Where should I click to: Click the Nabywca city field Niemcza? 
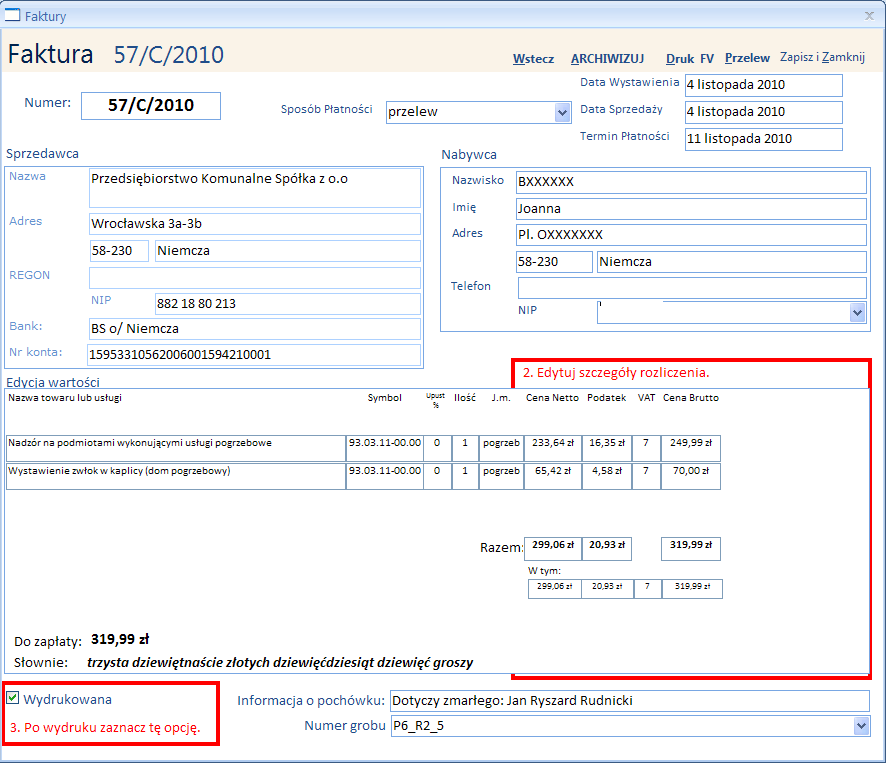point(732,262)
